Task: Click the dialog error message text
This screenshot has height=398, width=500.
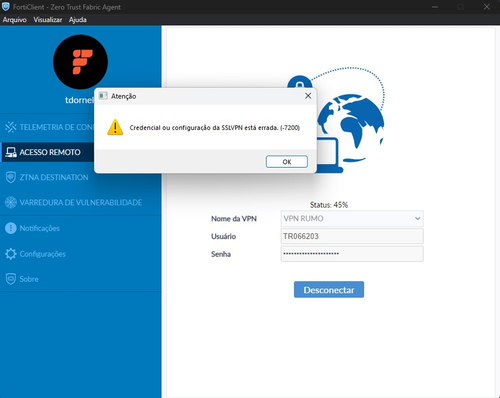Action: pos(215,128)
